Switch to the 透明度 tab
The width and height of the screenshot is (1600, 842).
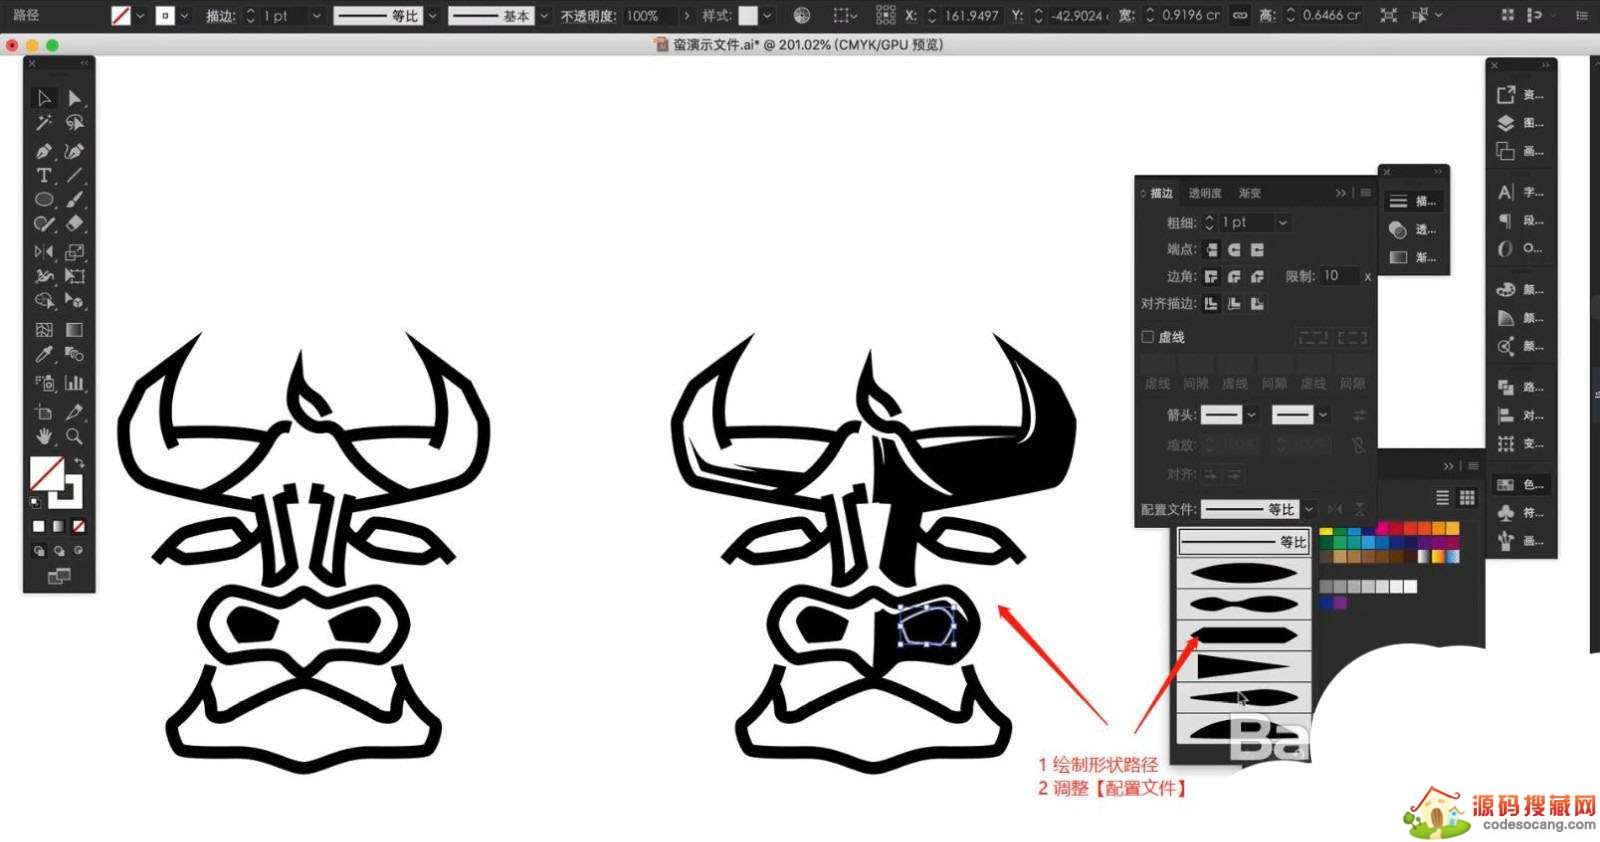1204,193
